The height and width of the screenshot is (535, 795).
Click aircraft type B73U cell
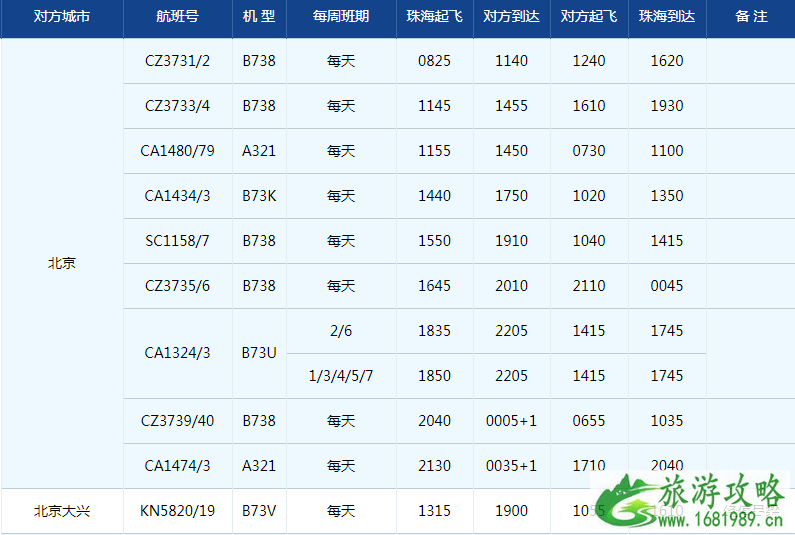tap(259, 353)
